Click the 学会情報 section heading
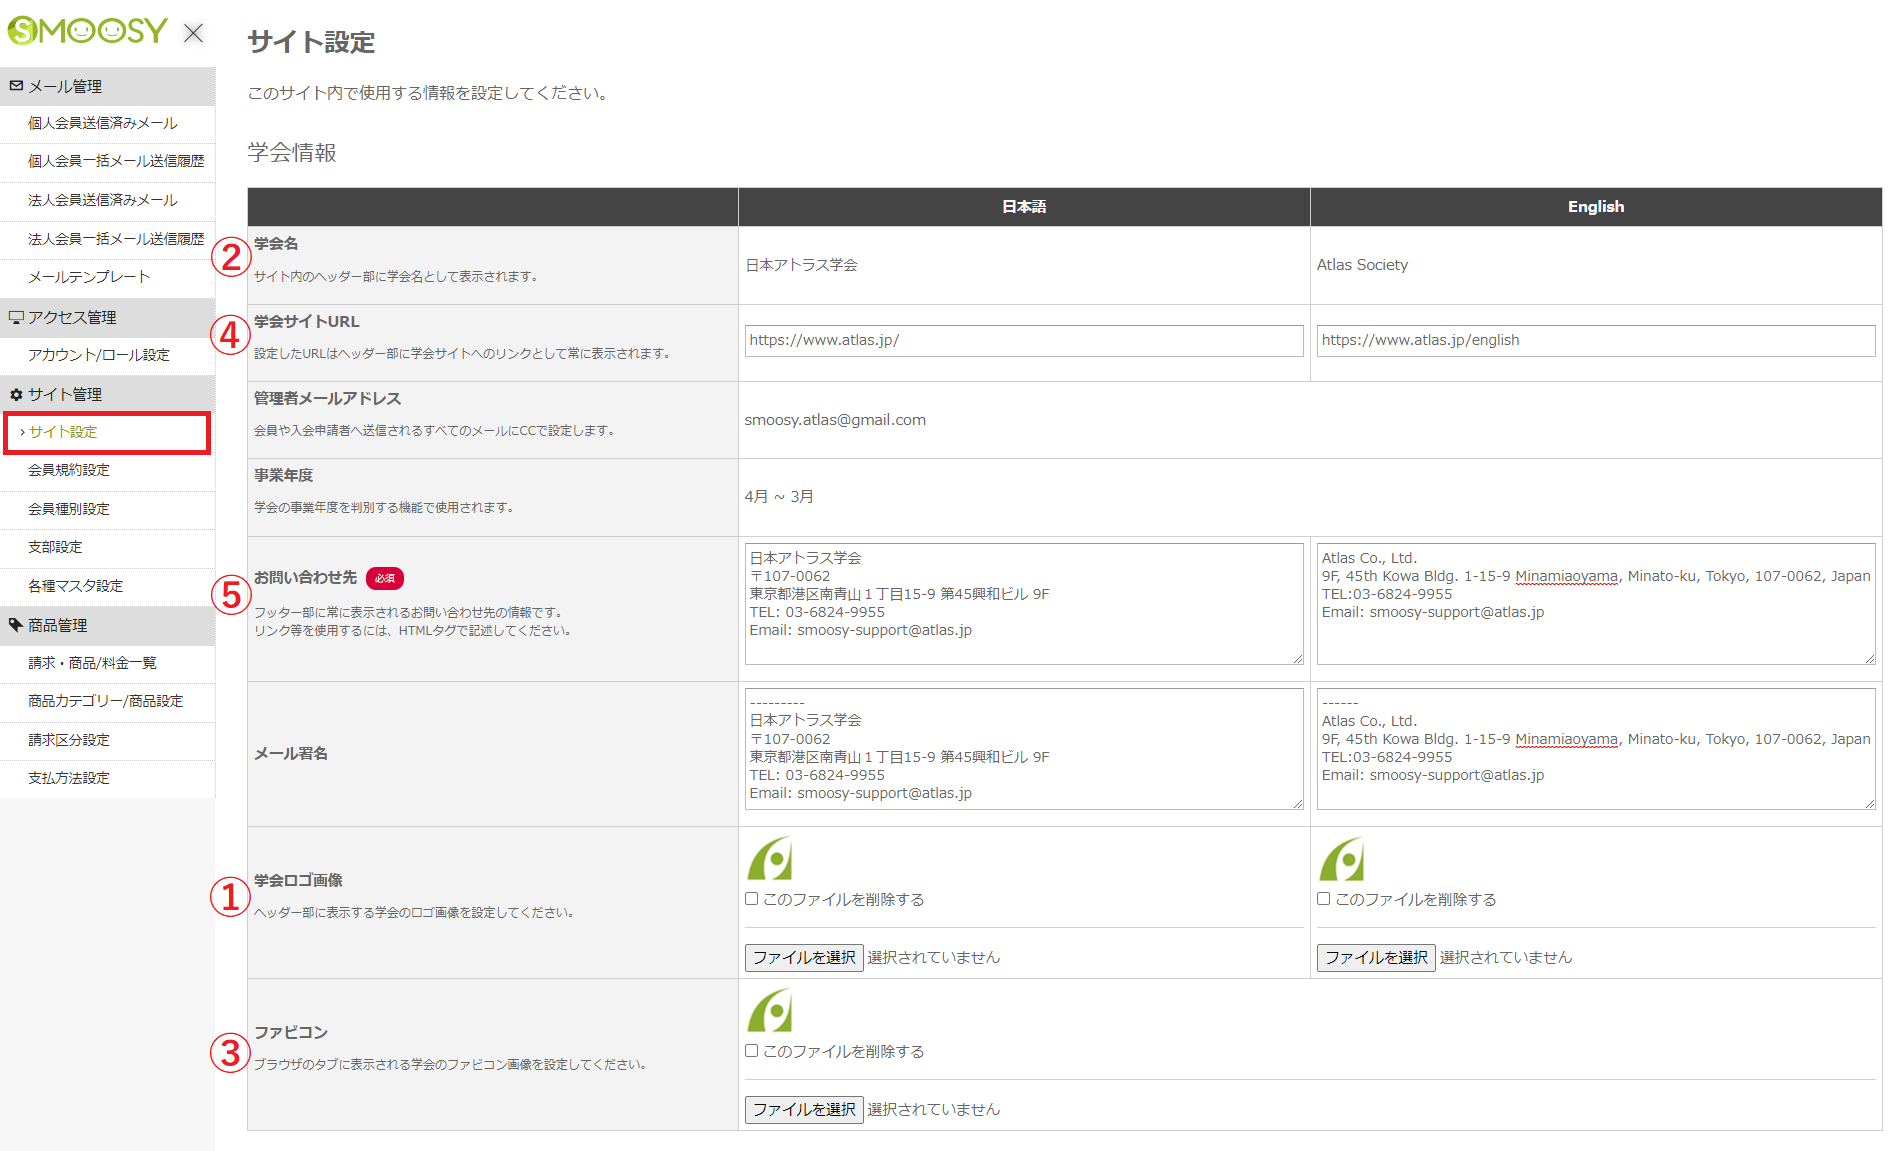 pyautogui.click(x=292, y=153)
